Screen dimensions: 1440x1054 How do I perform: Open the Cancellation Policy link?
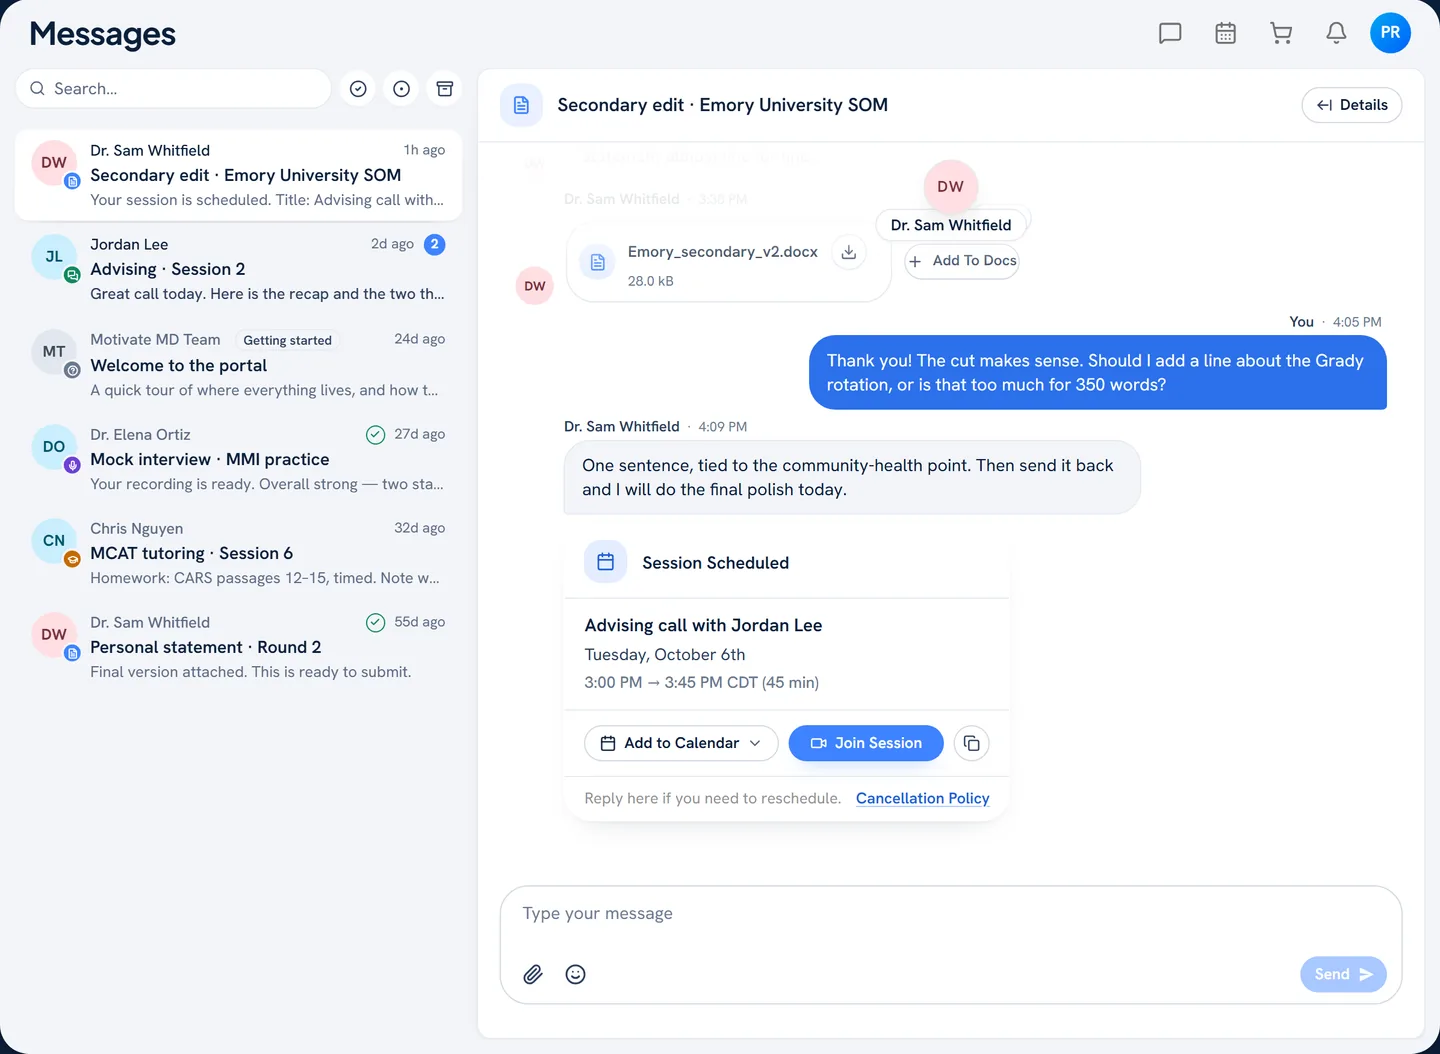tap(923, 798)
